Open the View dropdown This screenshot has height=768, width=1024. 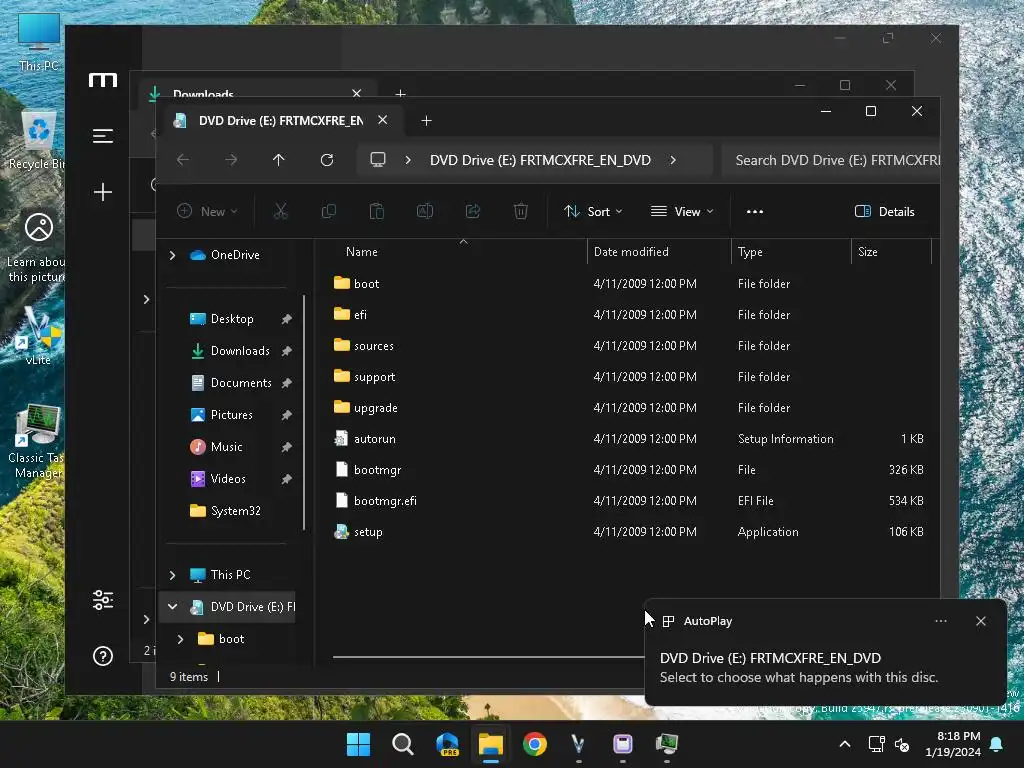point(682,212)
